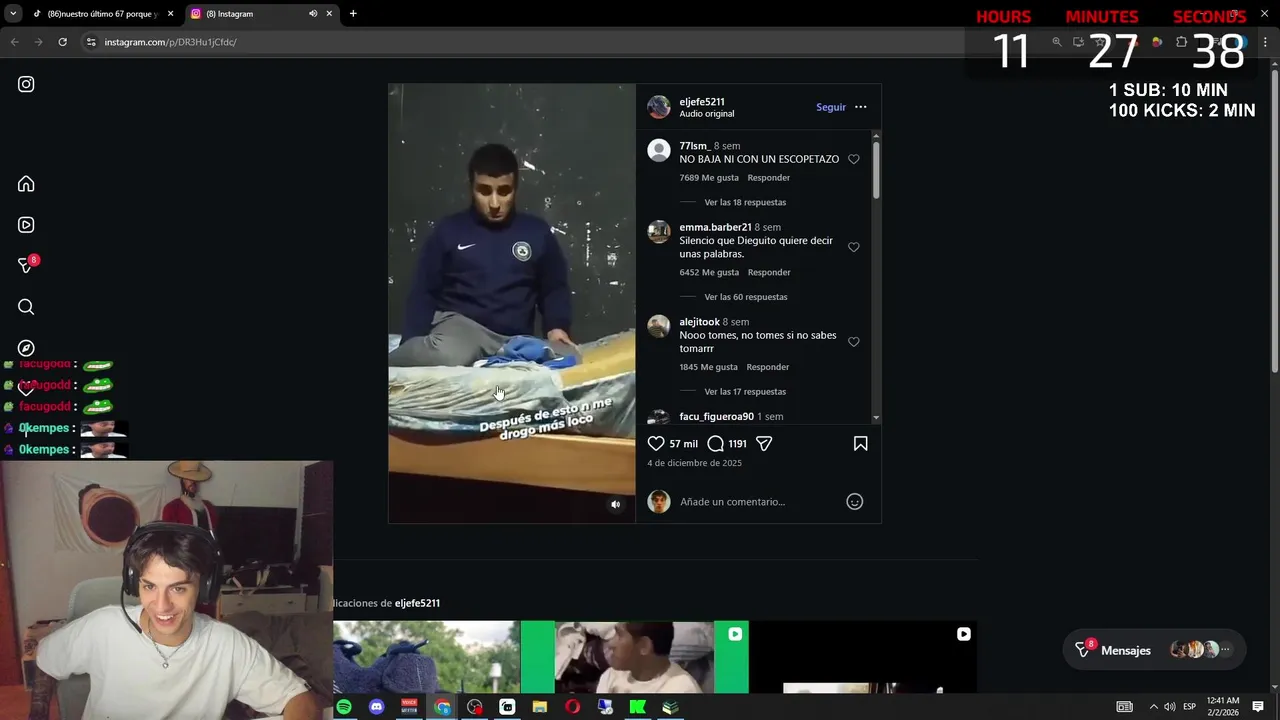Image resolution: width=1280 pixels, height=720 pixels.
Task: Open Spotify from taskbar
Action: point(344,707)
